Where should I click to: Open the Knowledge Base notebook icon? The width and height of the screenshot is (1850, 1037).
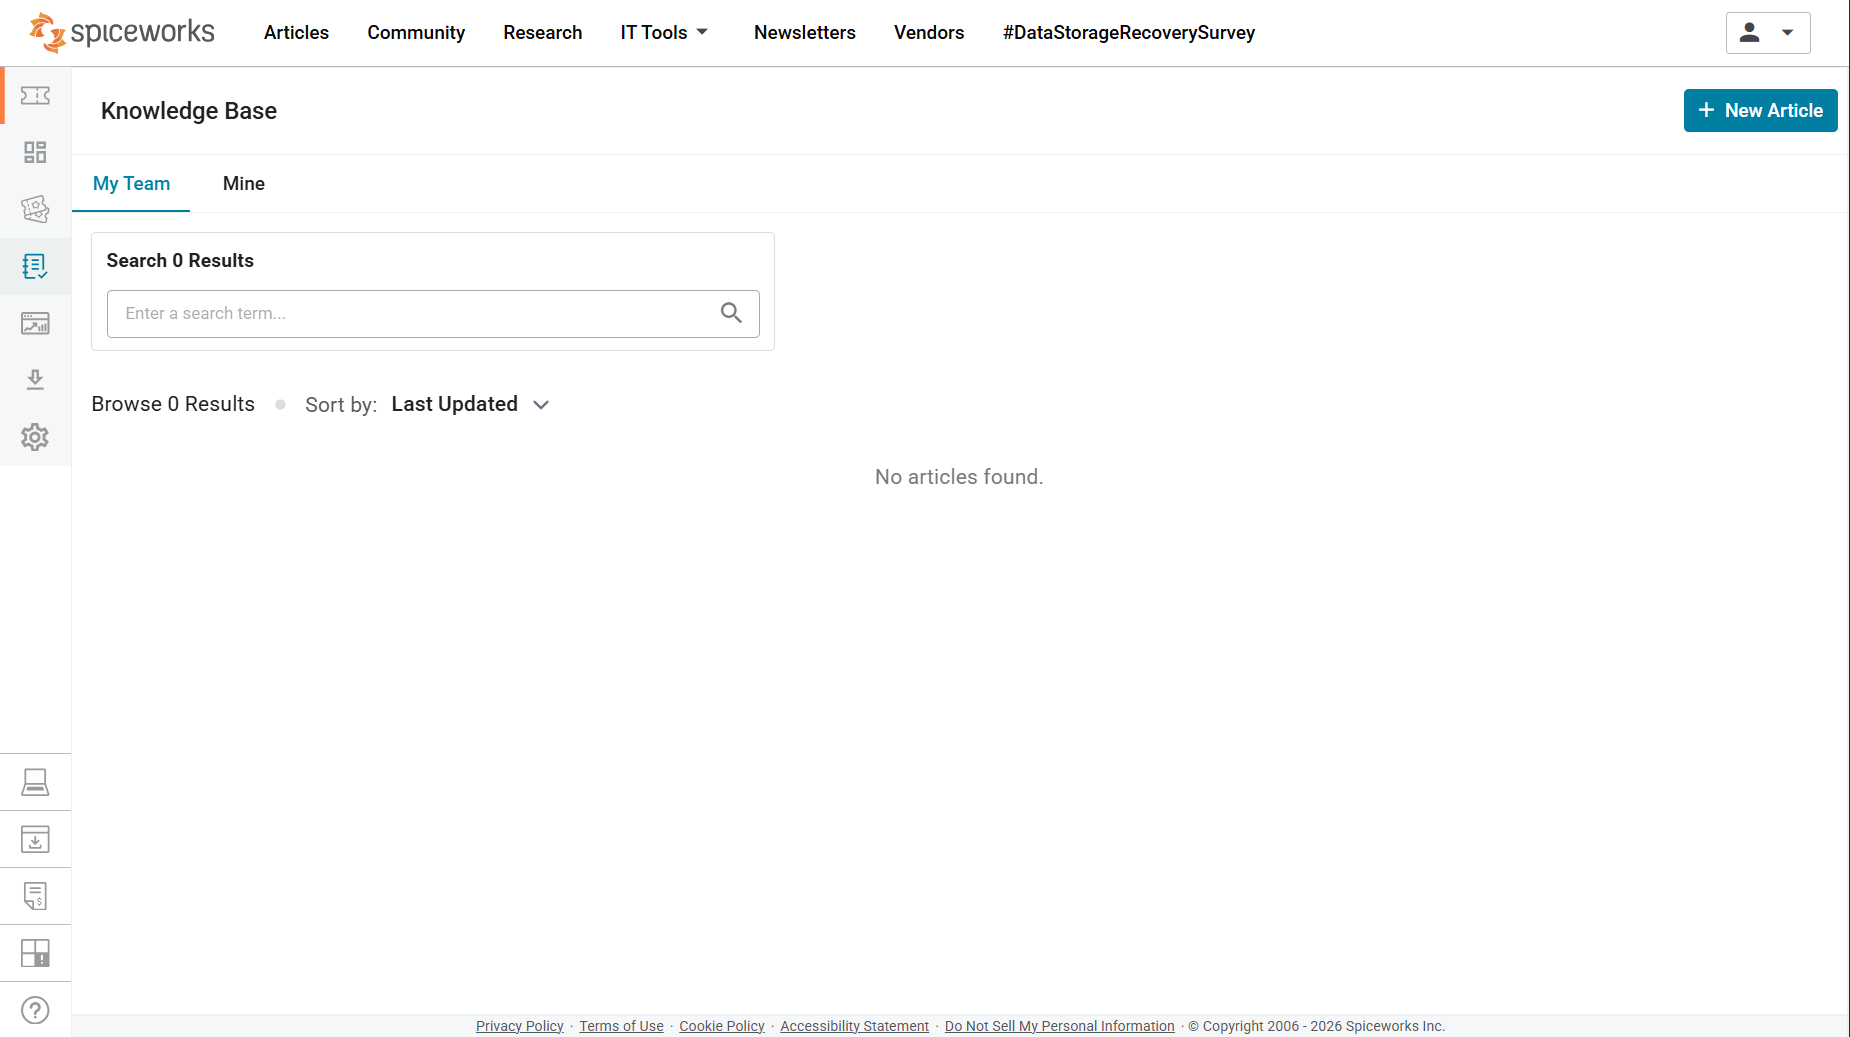35,266
